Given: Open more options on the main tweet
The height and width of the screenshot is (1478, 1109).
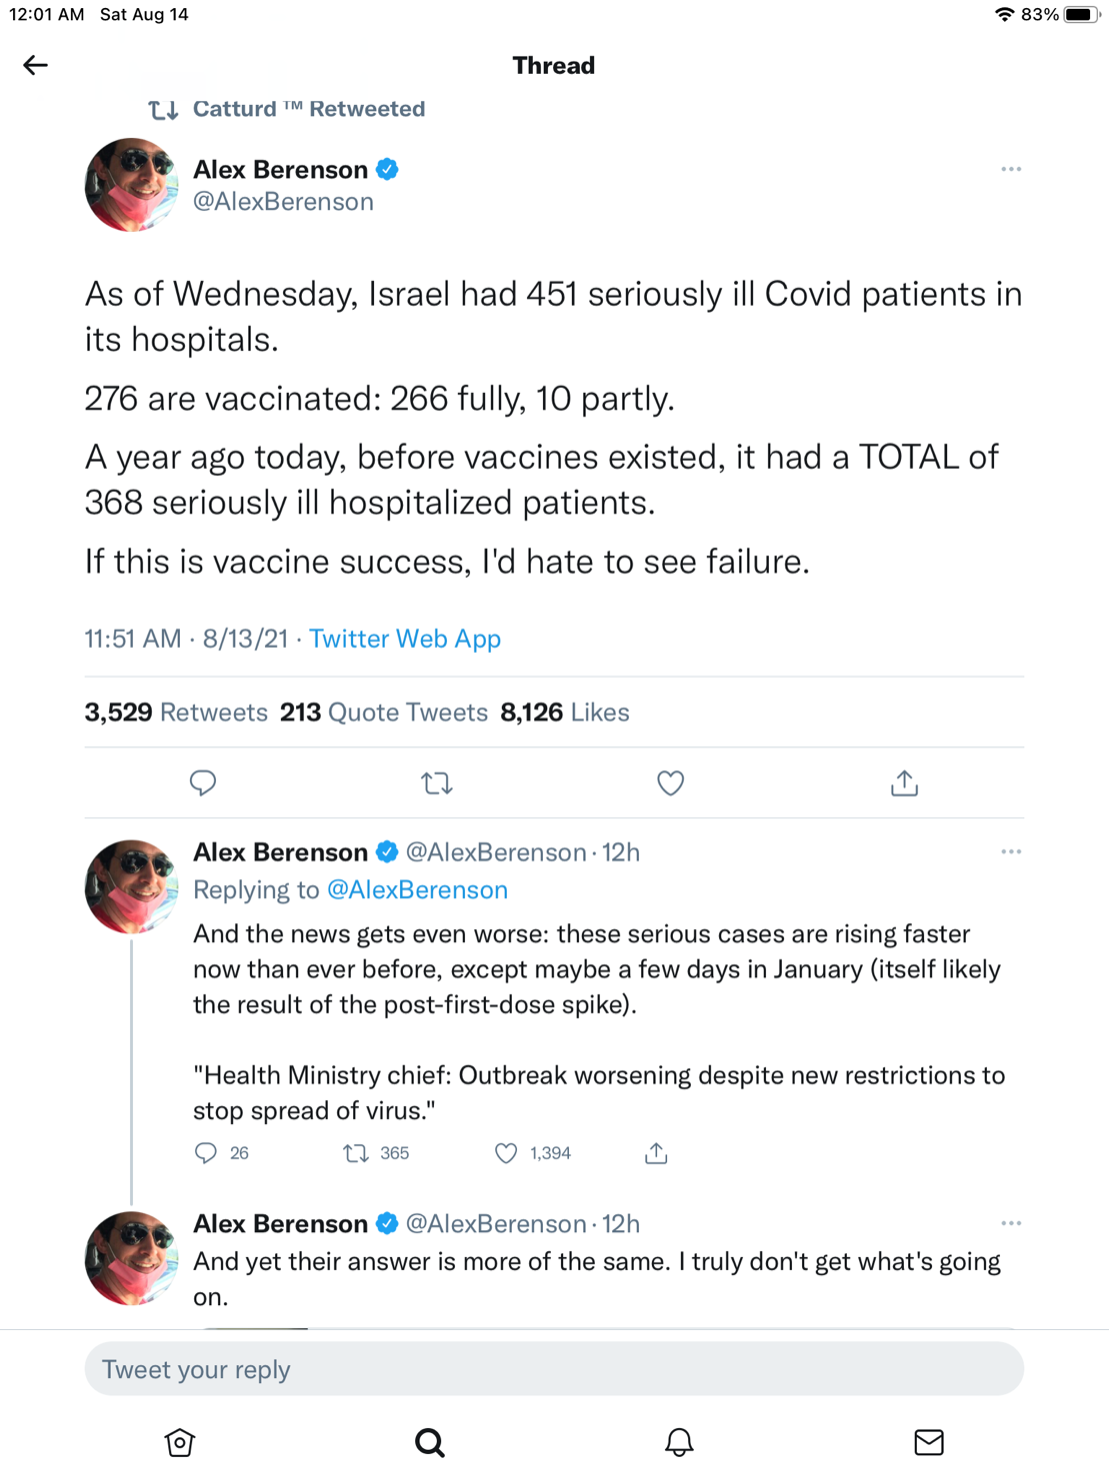Looking at the screenshot, I should pos(1011,169).
